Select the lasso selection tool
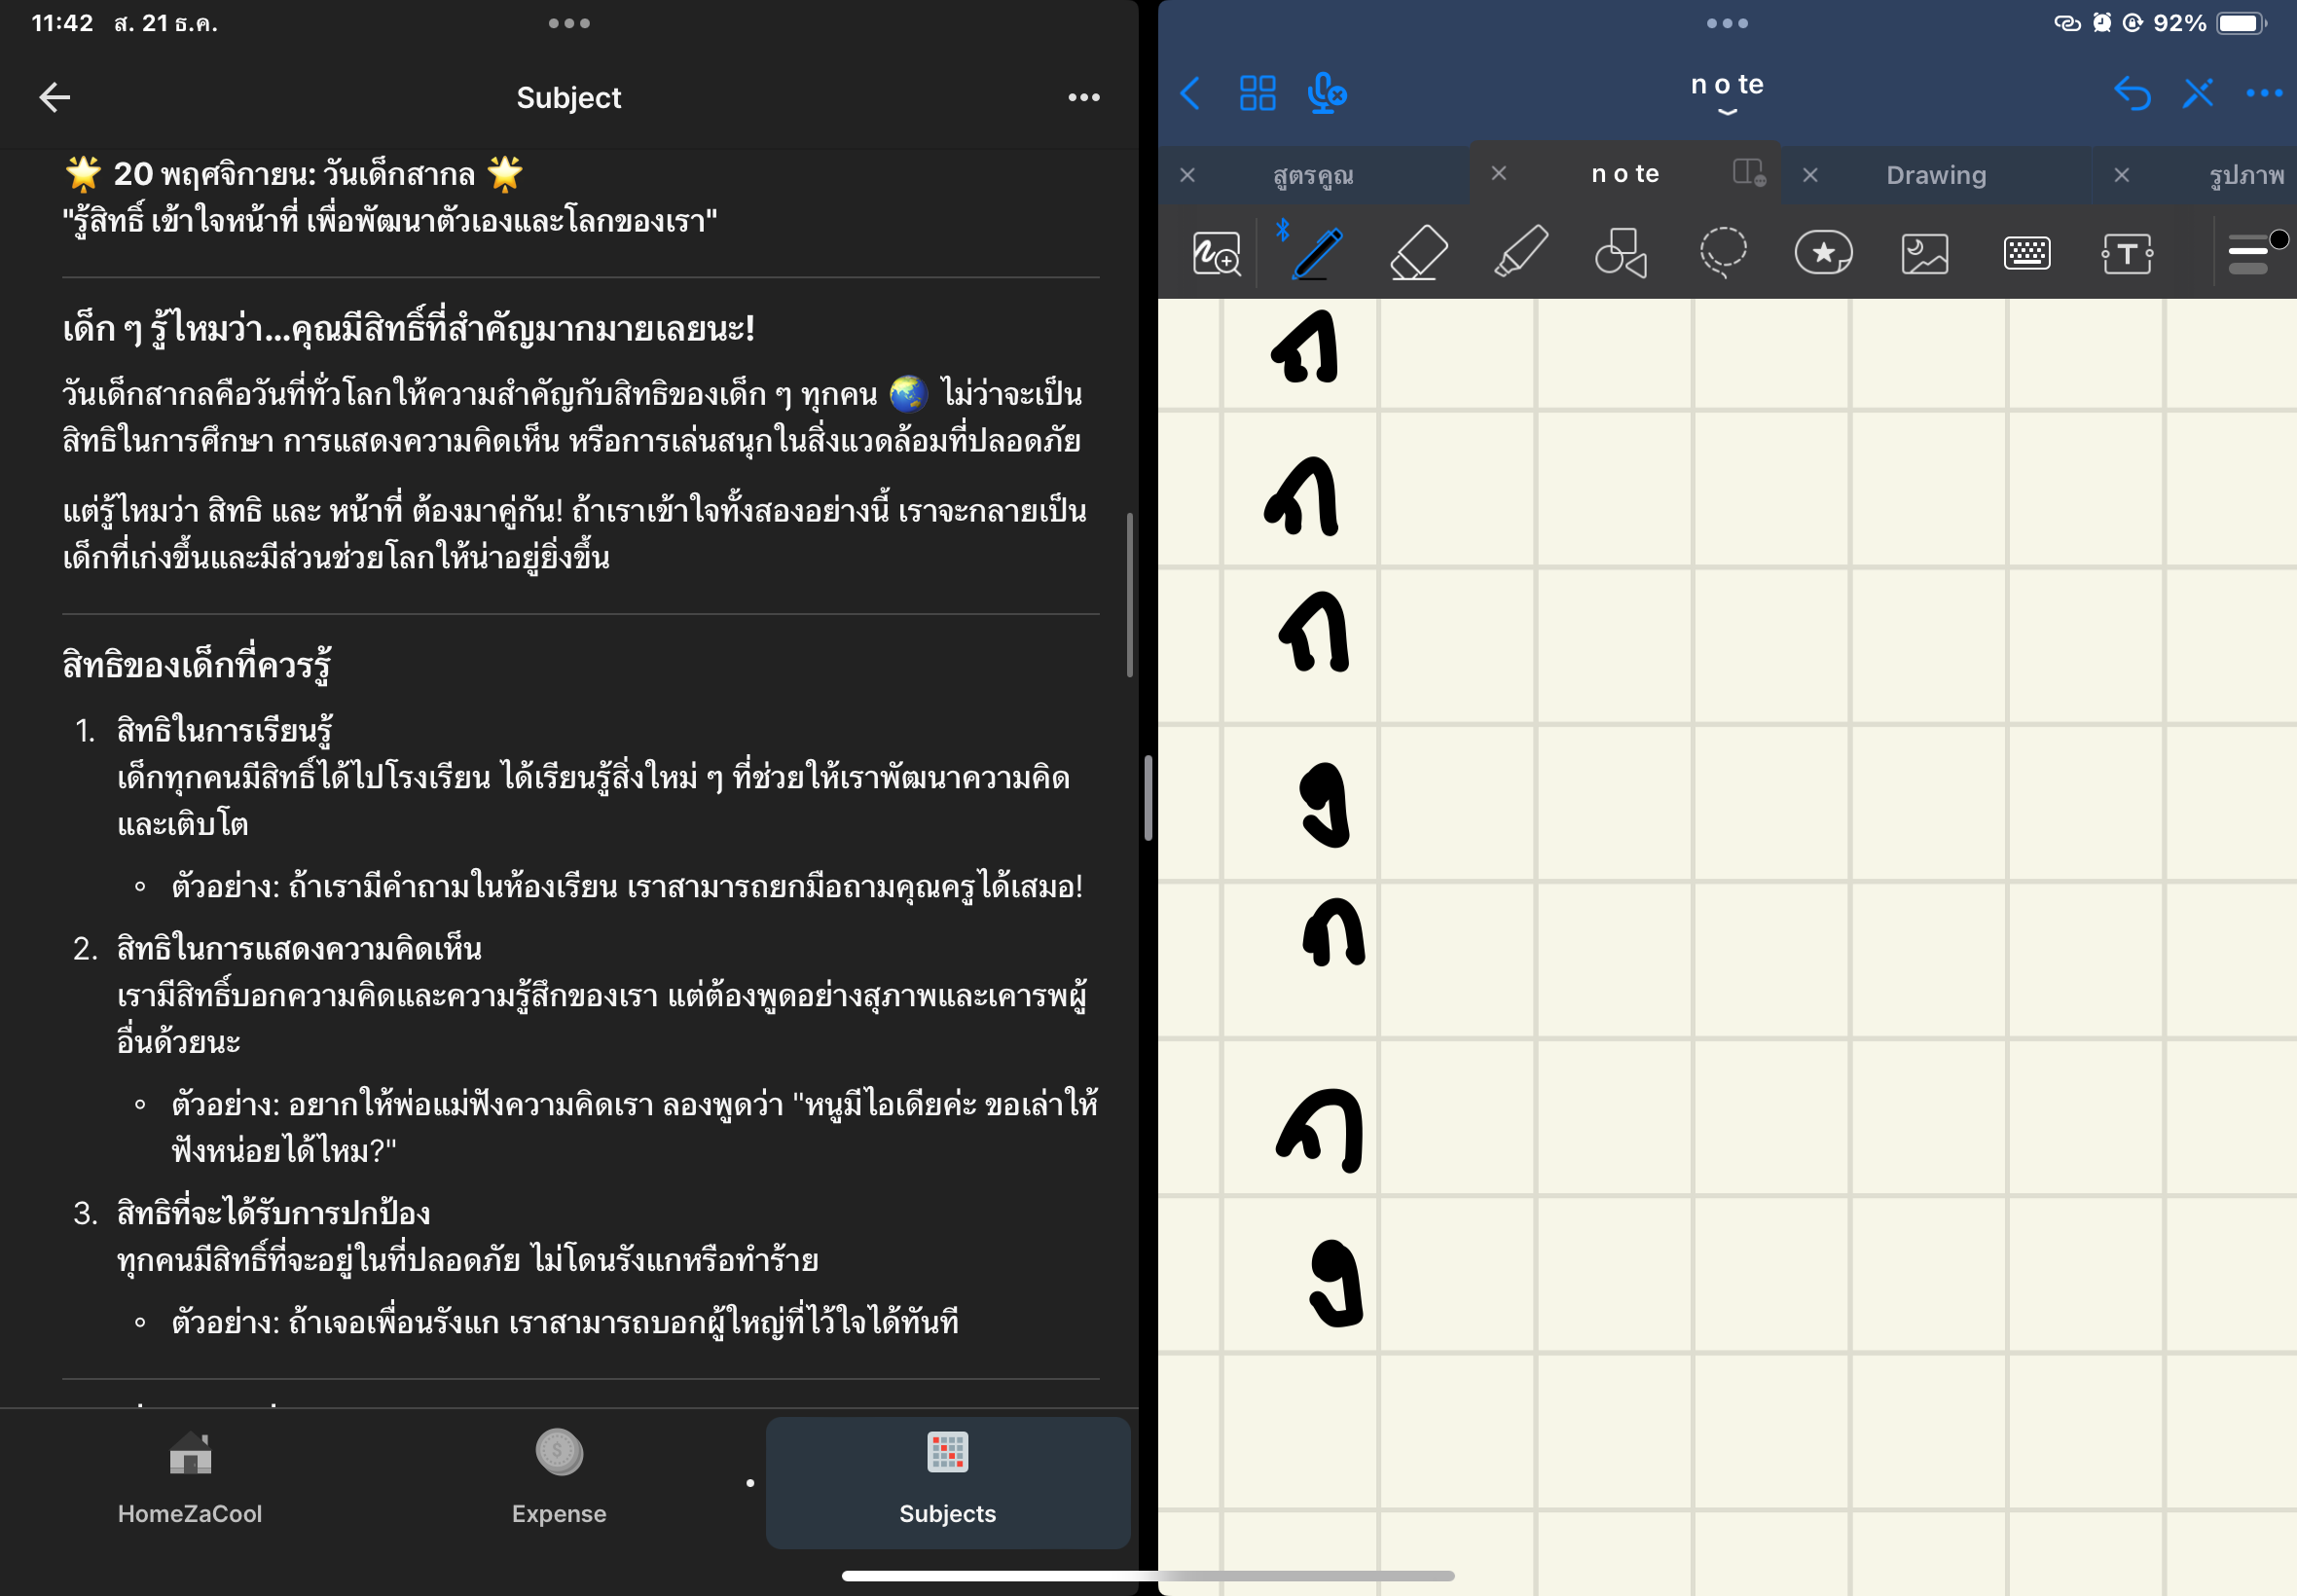Screen dimensions: 2297x1596 coord(1722,253)
